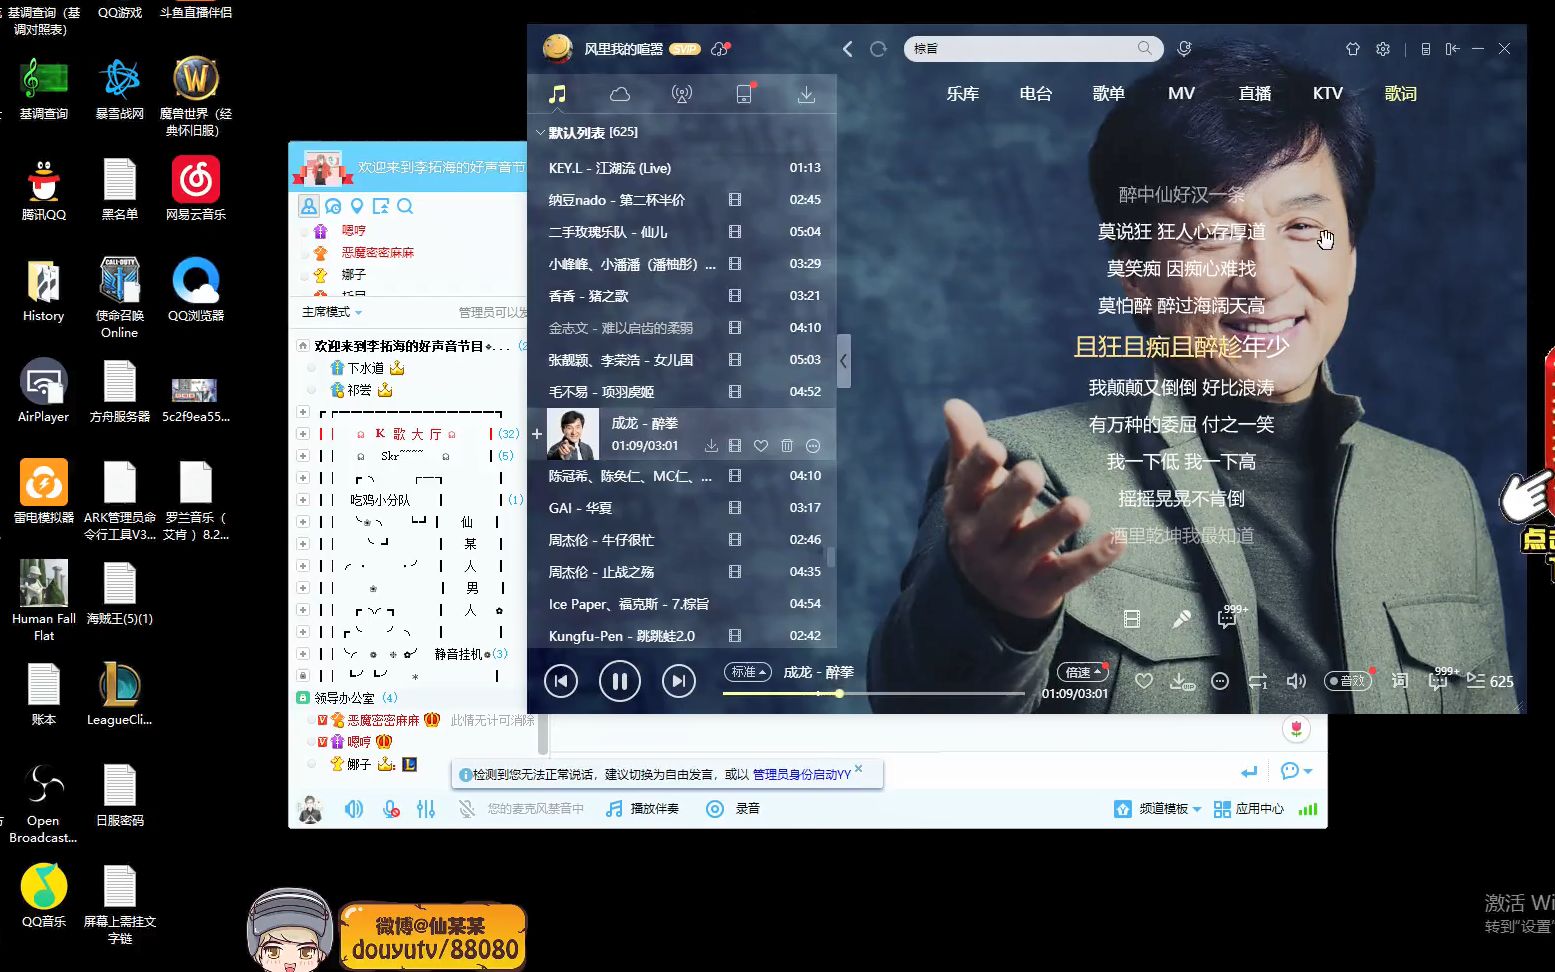Download current song 成龙 - 醉拳 in playlist row
The width and height of the screenshot is (1555, 972).
click(711, 446)
